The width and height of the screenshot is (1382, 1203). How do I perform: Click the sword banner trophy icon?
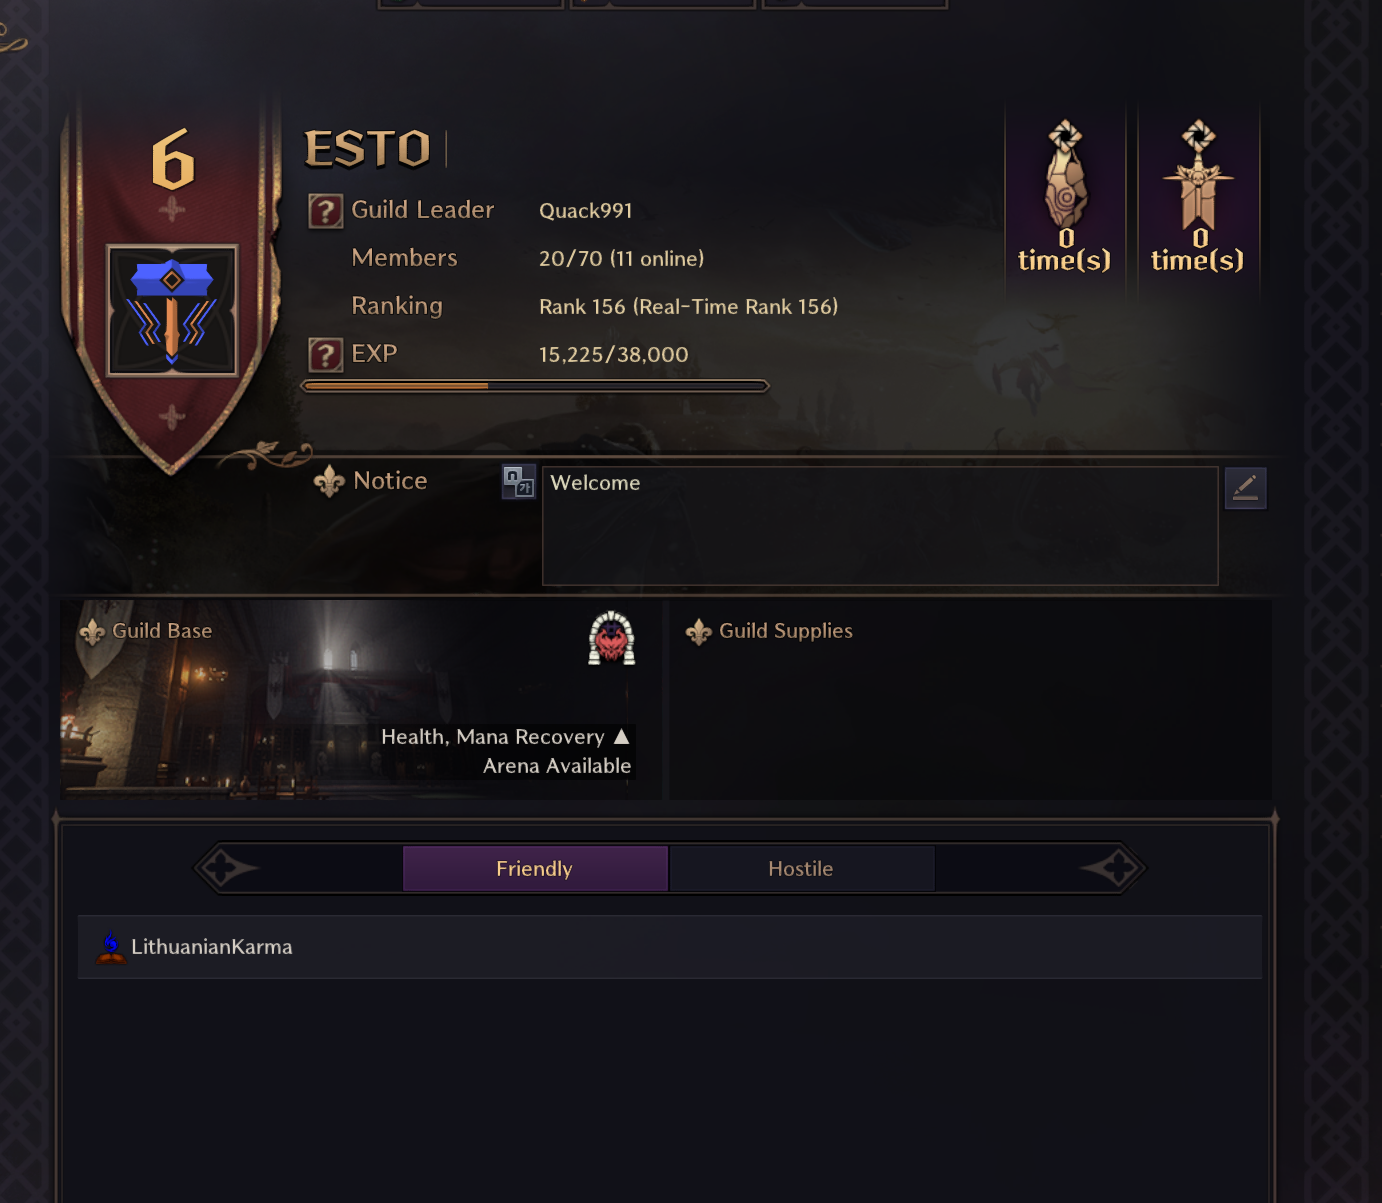[1198, 175]
